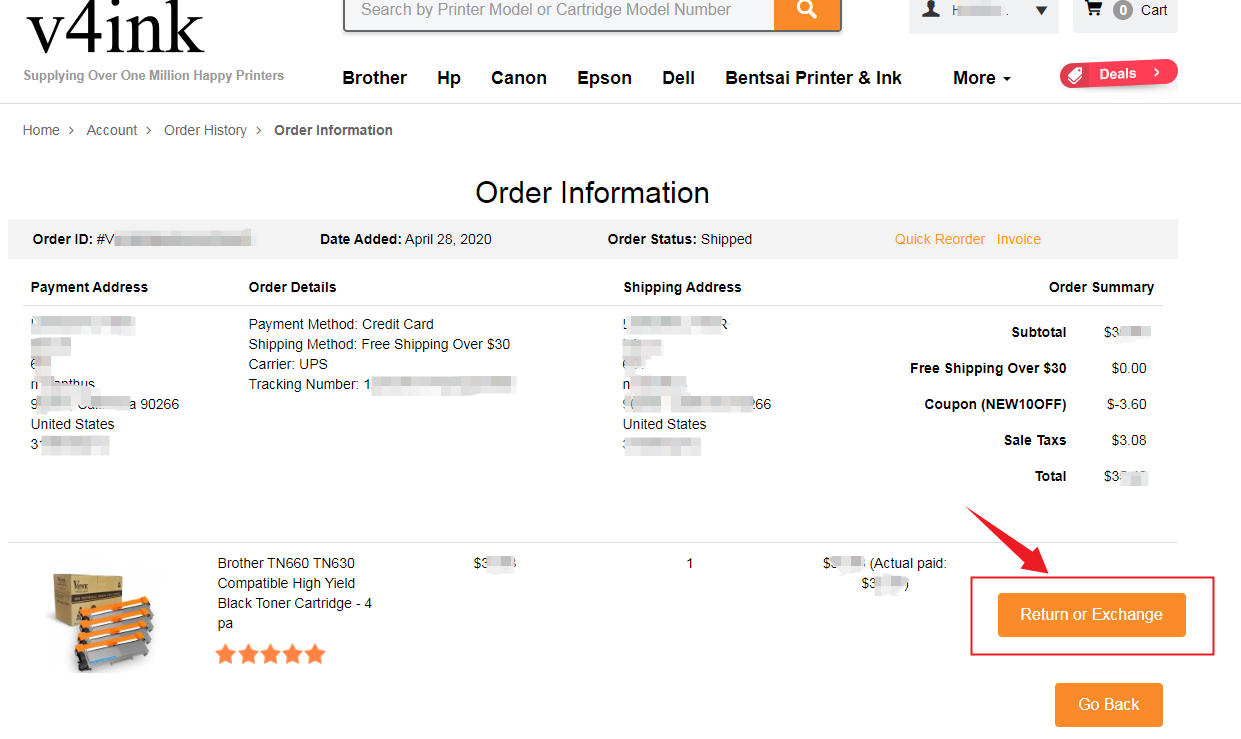
Task: Click the Order Information page heading
Action: 592,193
